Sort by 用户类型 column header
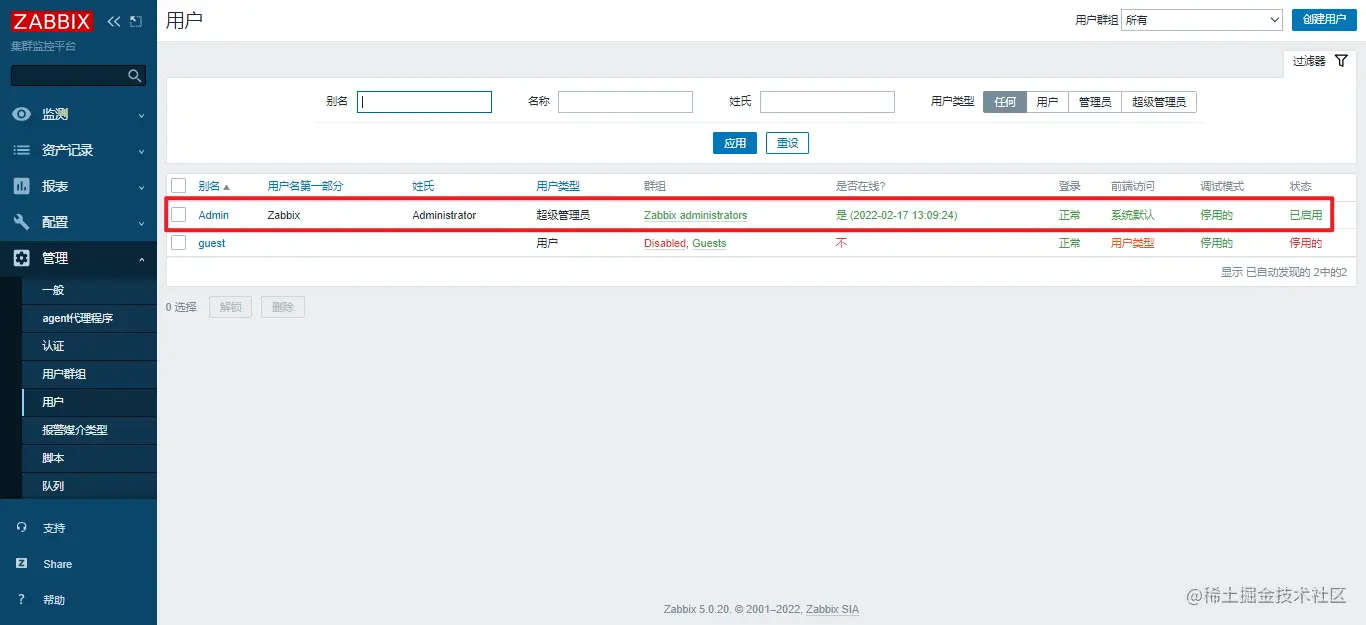The image size is (1366, 625). click(x=558, y=186)
